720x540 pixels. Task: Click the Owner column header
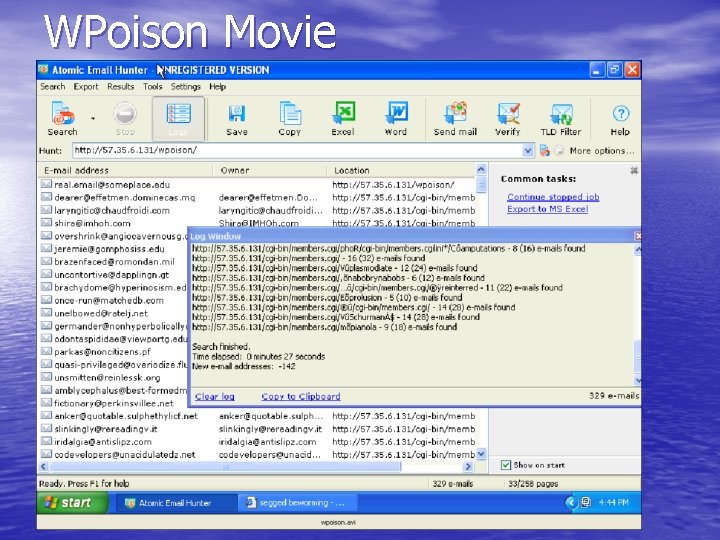(x=270, y=170)
